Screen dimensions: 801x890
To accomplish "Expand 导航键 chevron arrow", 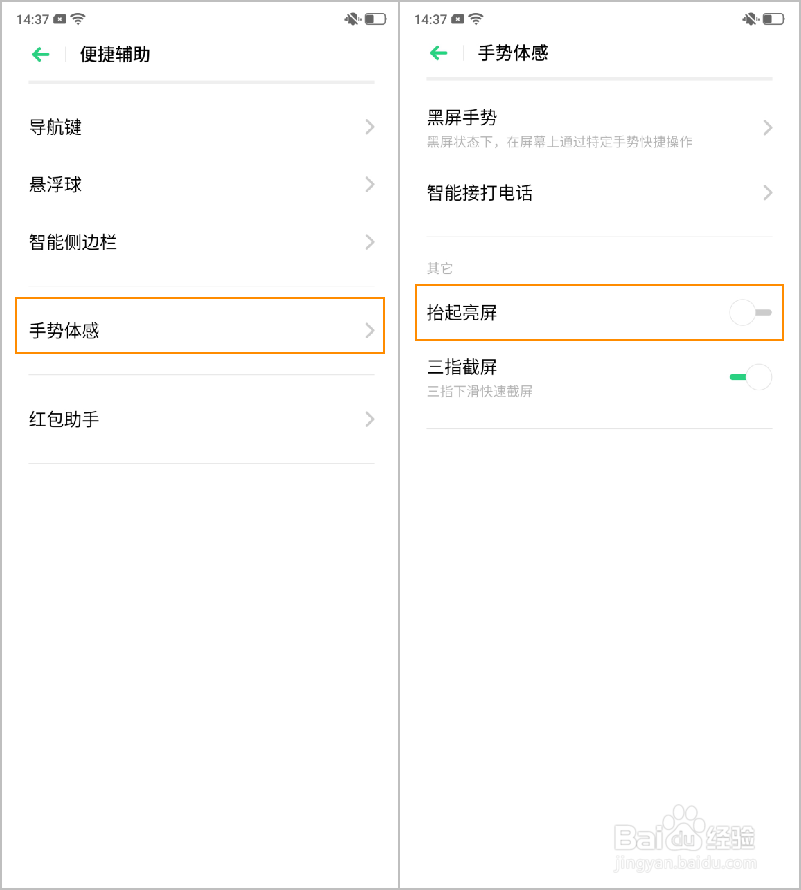I will click(x=370, y=127).
